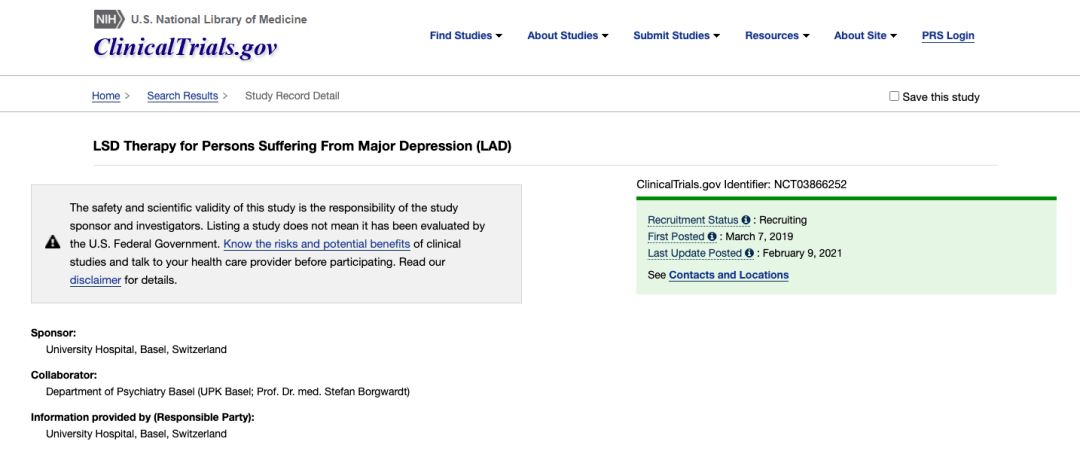This screenshot has width=1080, height=466.
Task: Click the NIH logo badge
Action: 109,19
